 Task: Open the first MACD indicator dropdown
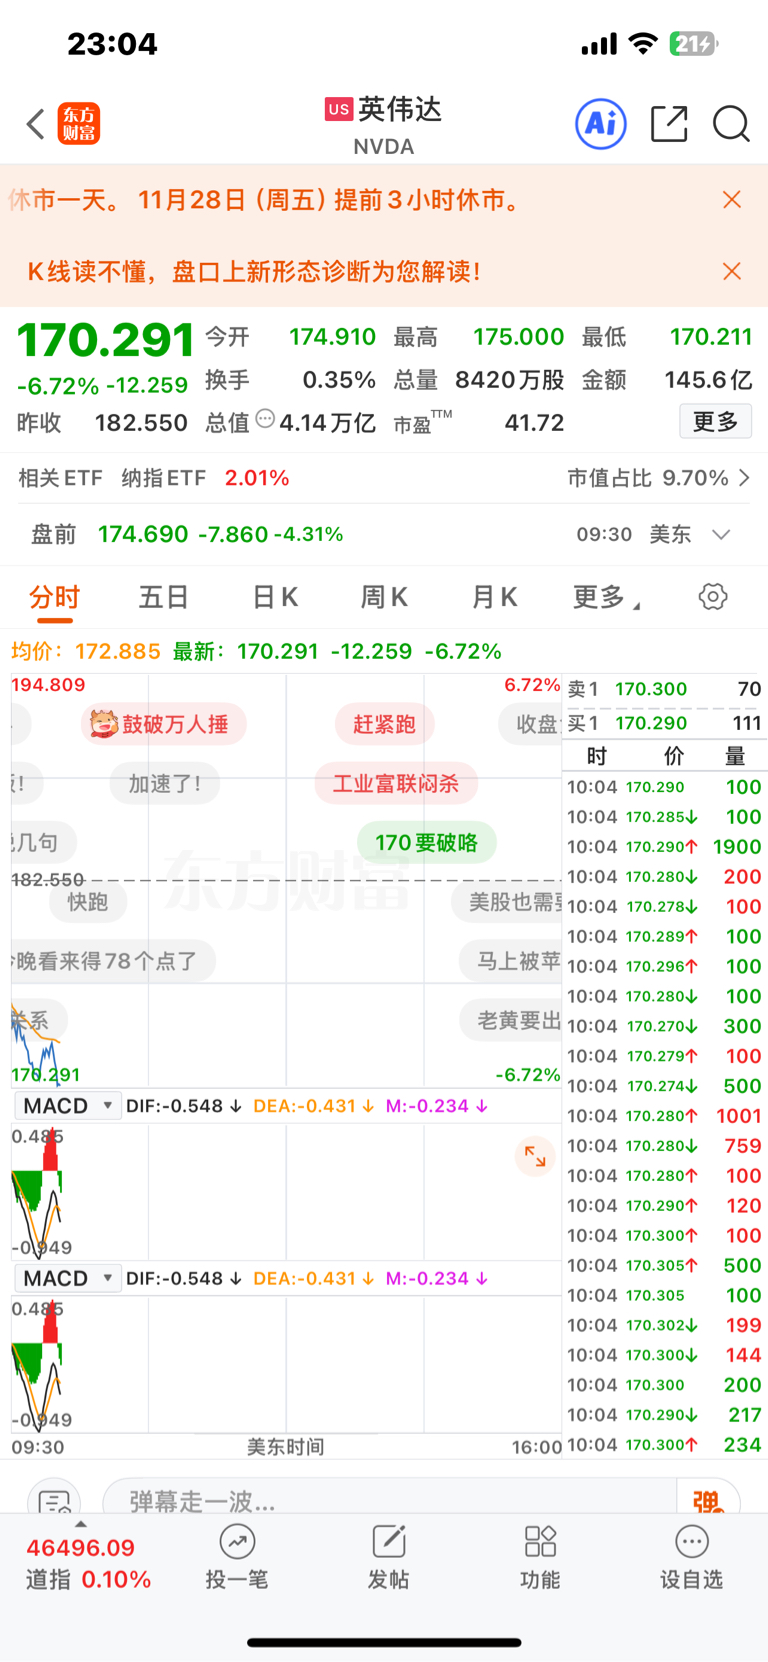click(x=68, y=1106)
